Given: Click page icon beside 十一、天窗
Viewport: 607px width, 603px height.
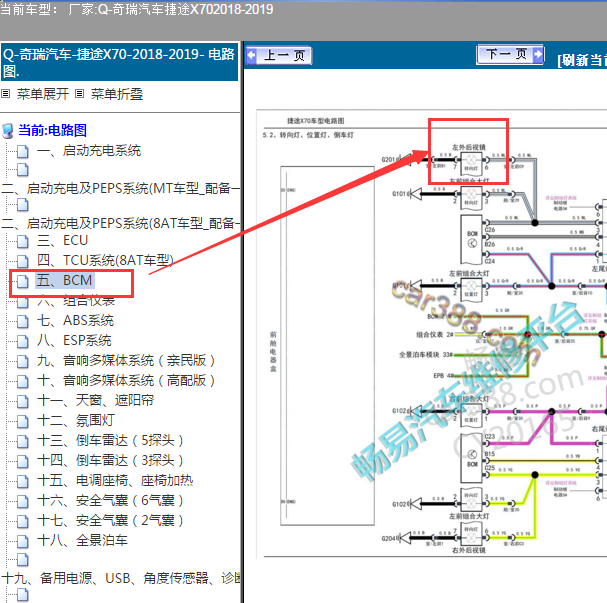Looking at the screenshot, I should [23, 401].
